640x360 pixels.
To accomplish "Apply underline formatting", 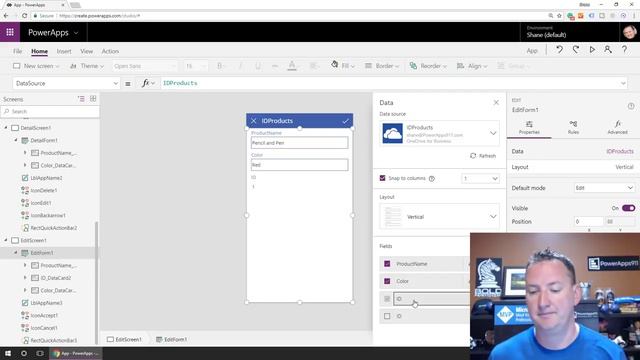I will (x=258, y=66).
